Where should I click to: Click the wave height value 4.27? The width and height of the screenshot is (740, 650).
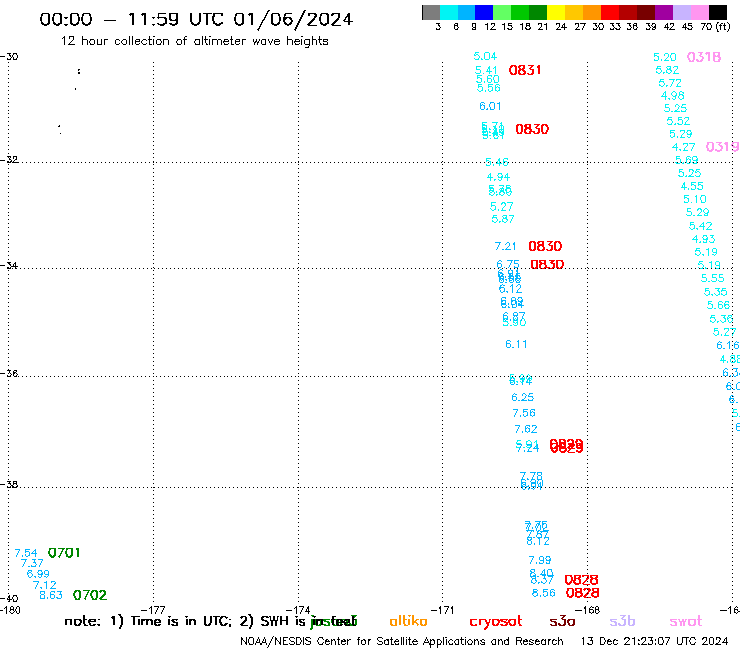tap(683, 147)
